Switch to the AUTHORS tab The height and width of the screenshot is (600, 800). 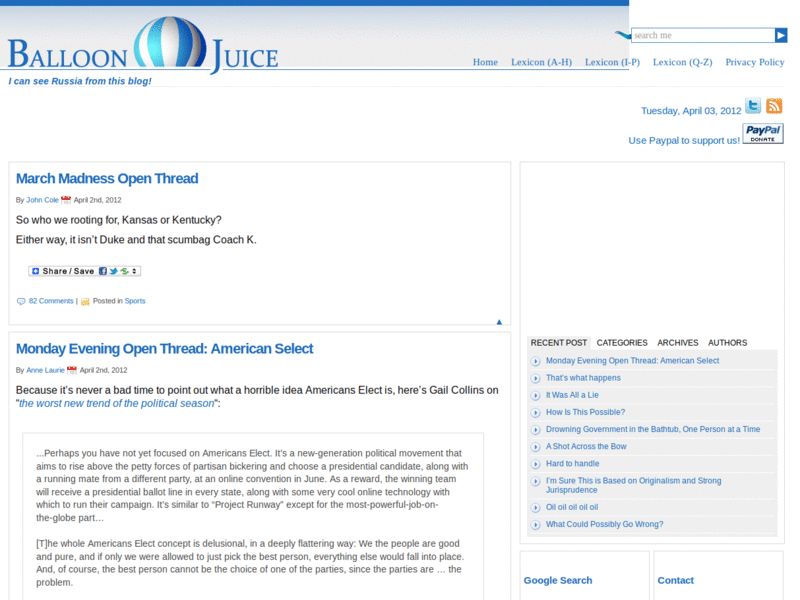click(727, 343)
